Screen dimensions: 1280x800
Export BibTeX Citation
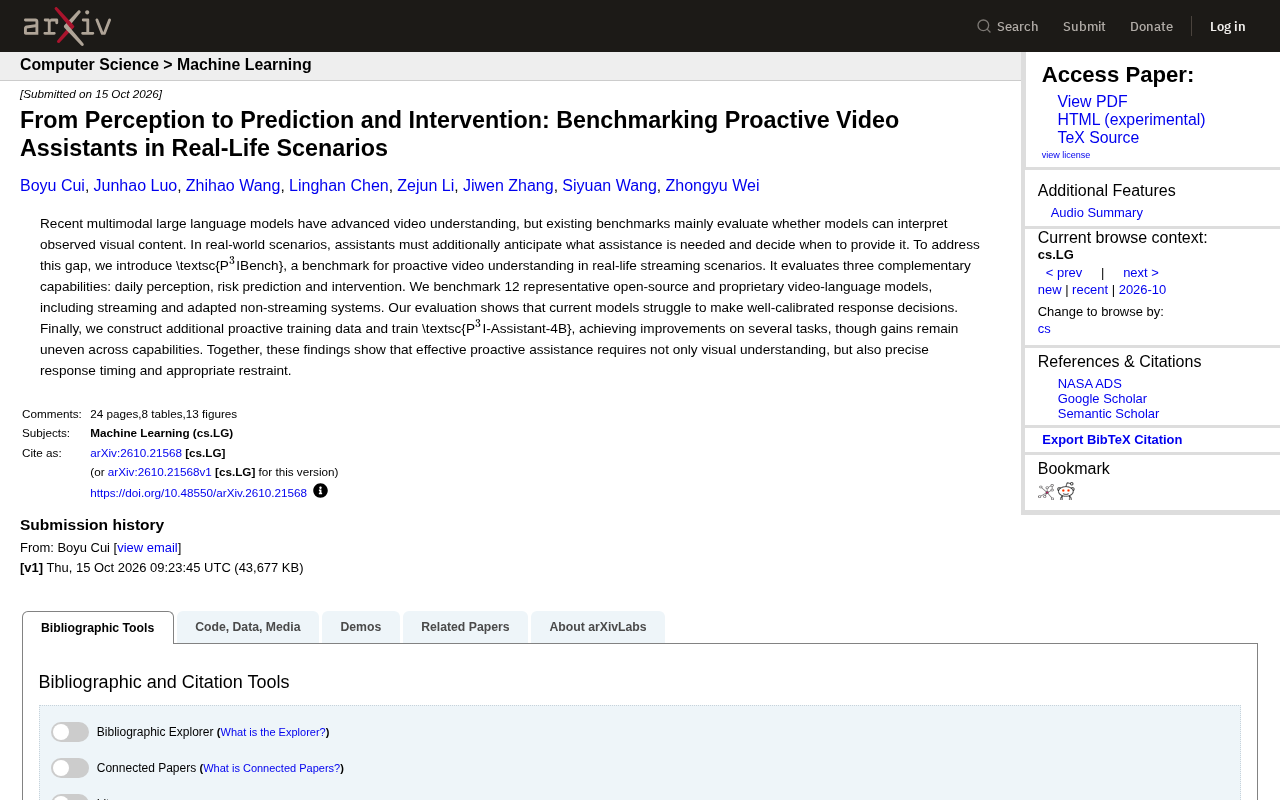tap(1112, 440)
